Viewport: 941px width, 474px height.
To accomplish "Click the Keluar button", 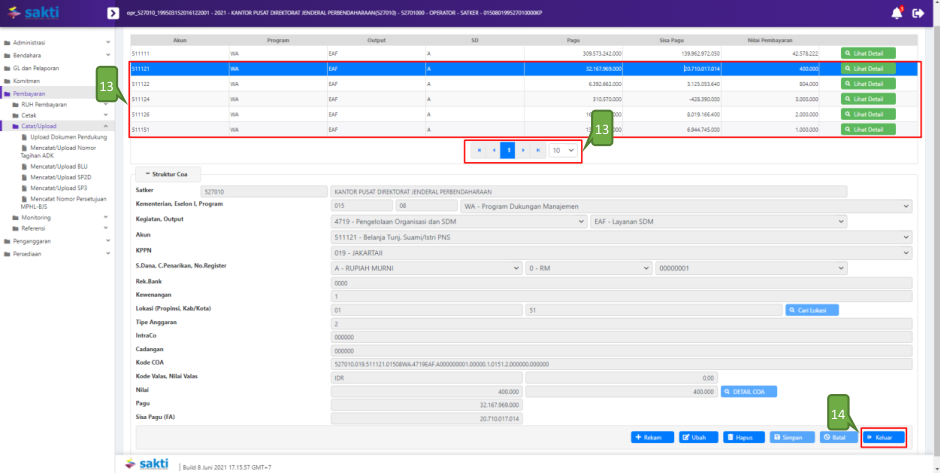I will 884,437.
